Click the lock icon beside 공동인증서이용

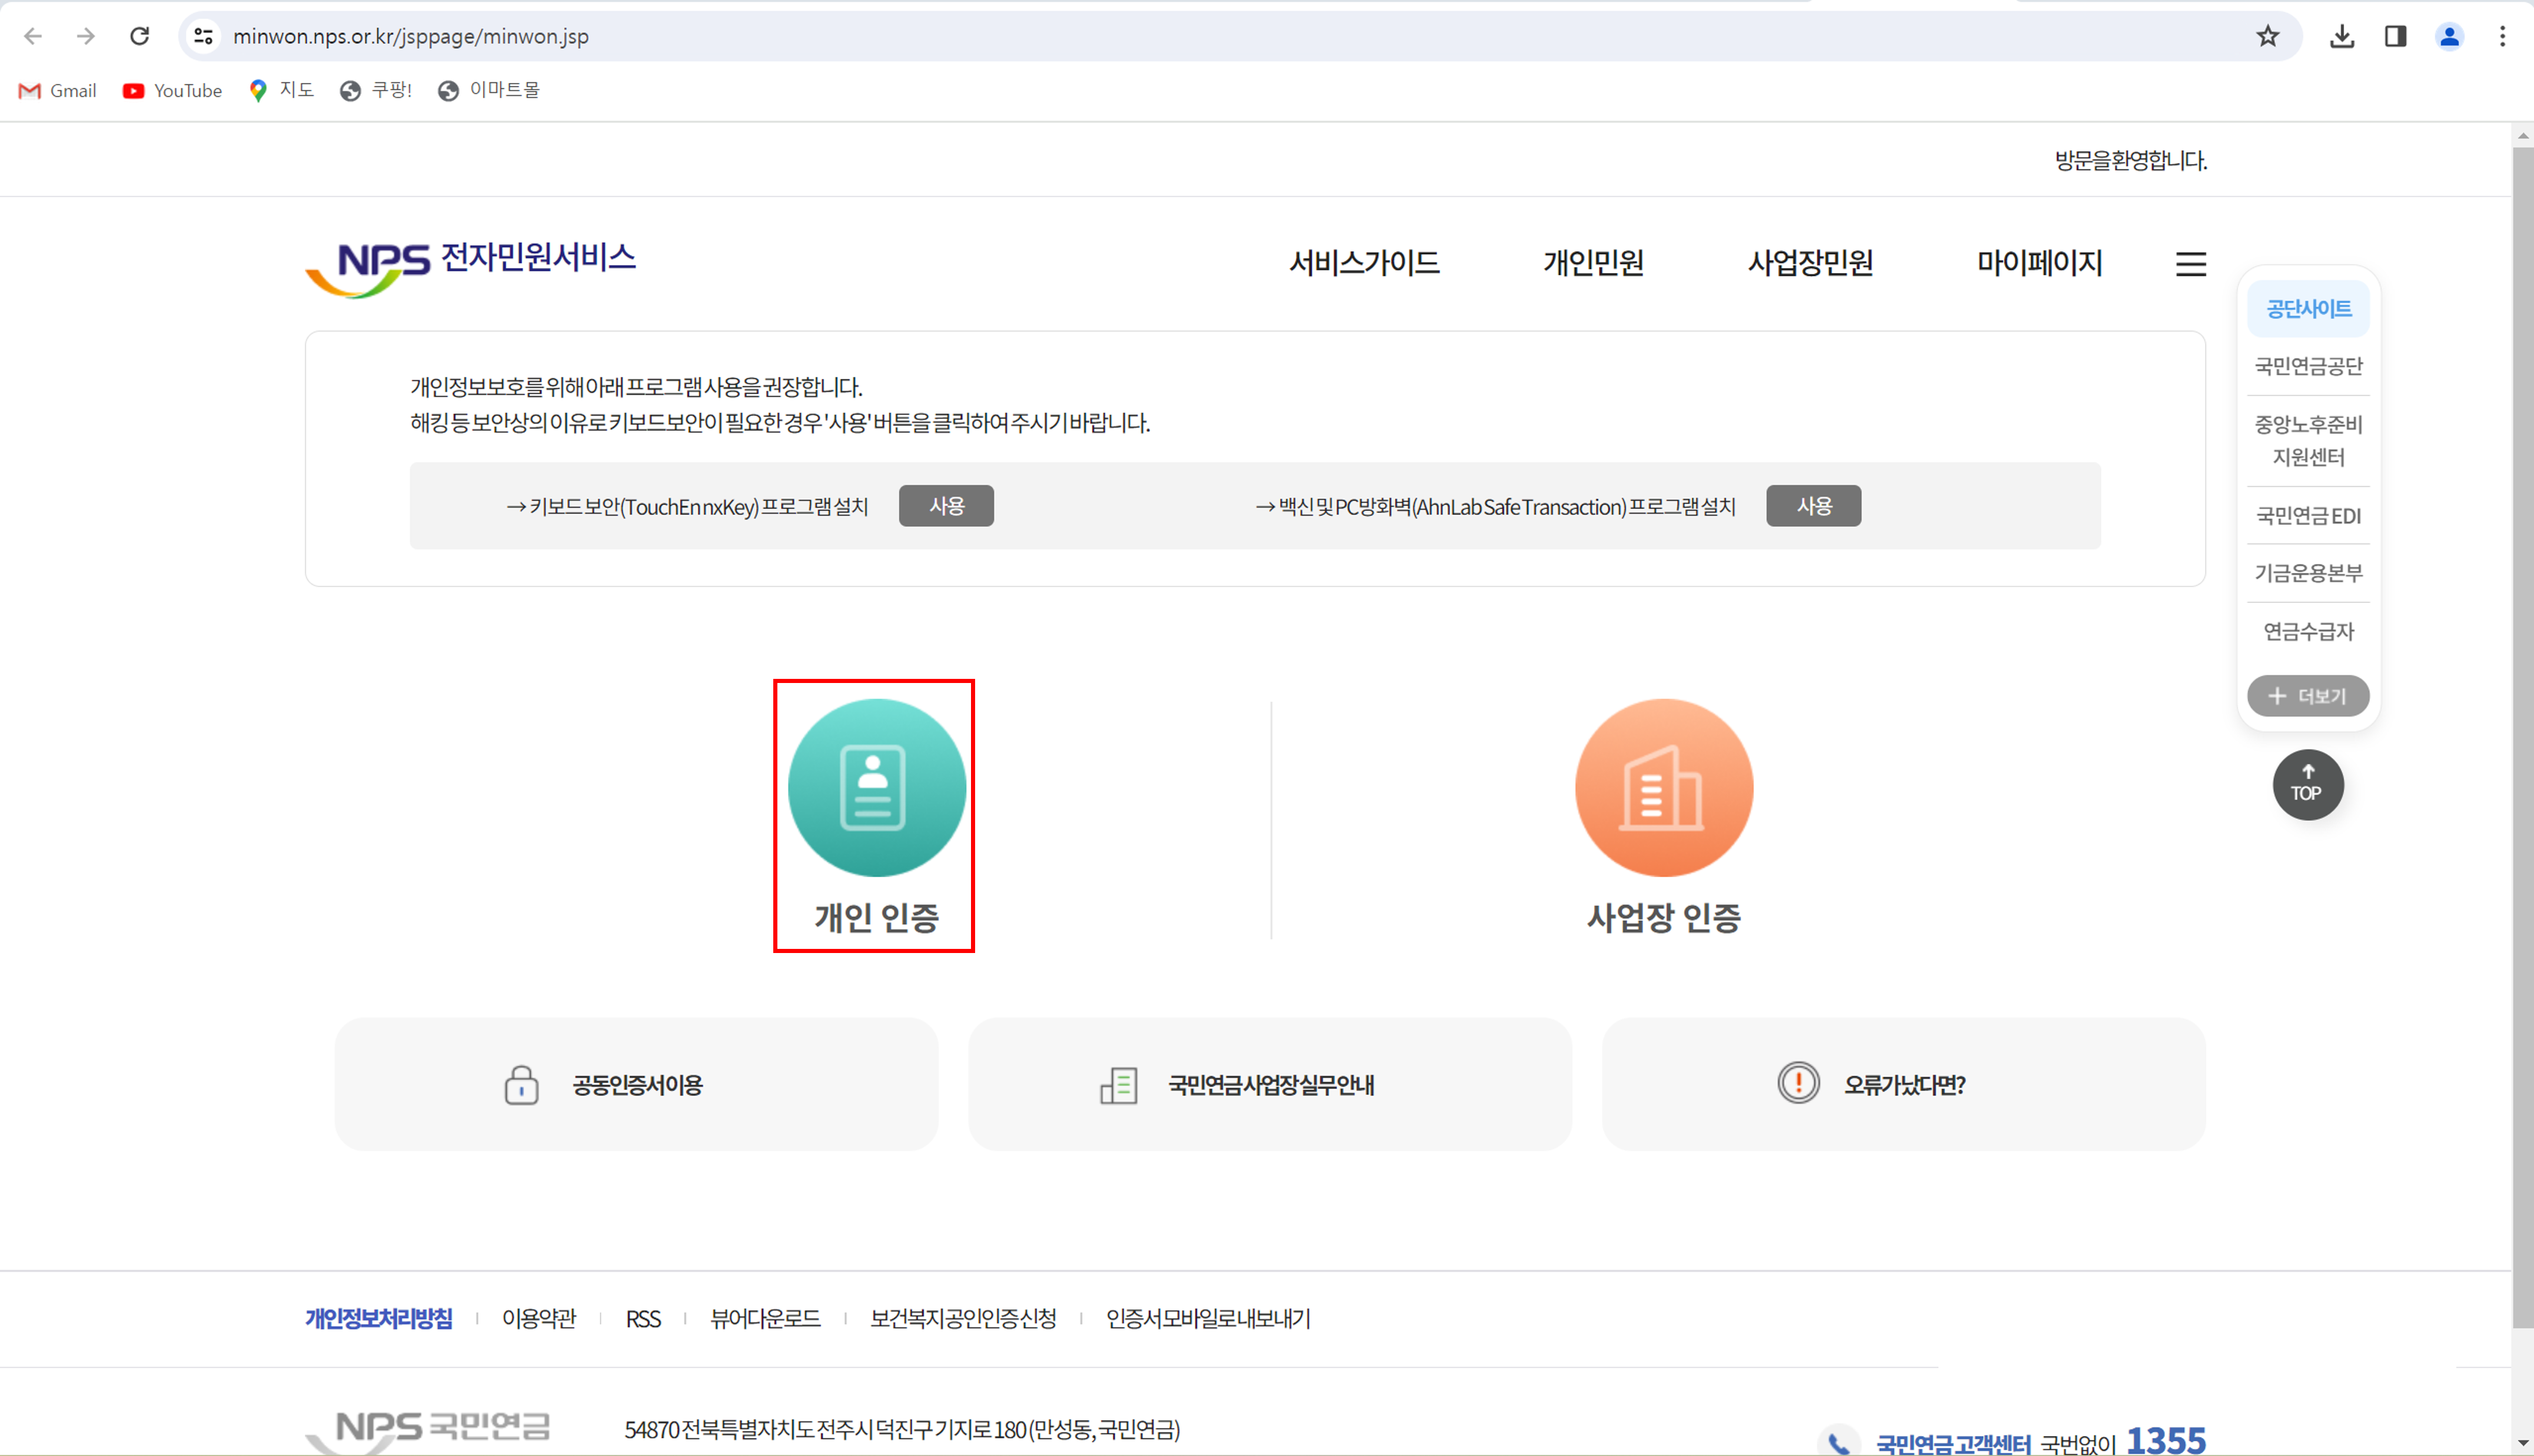[x=521, y=1084]
